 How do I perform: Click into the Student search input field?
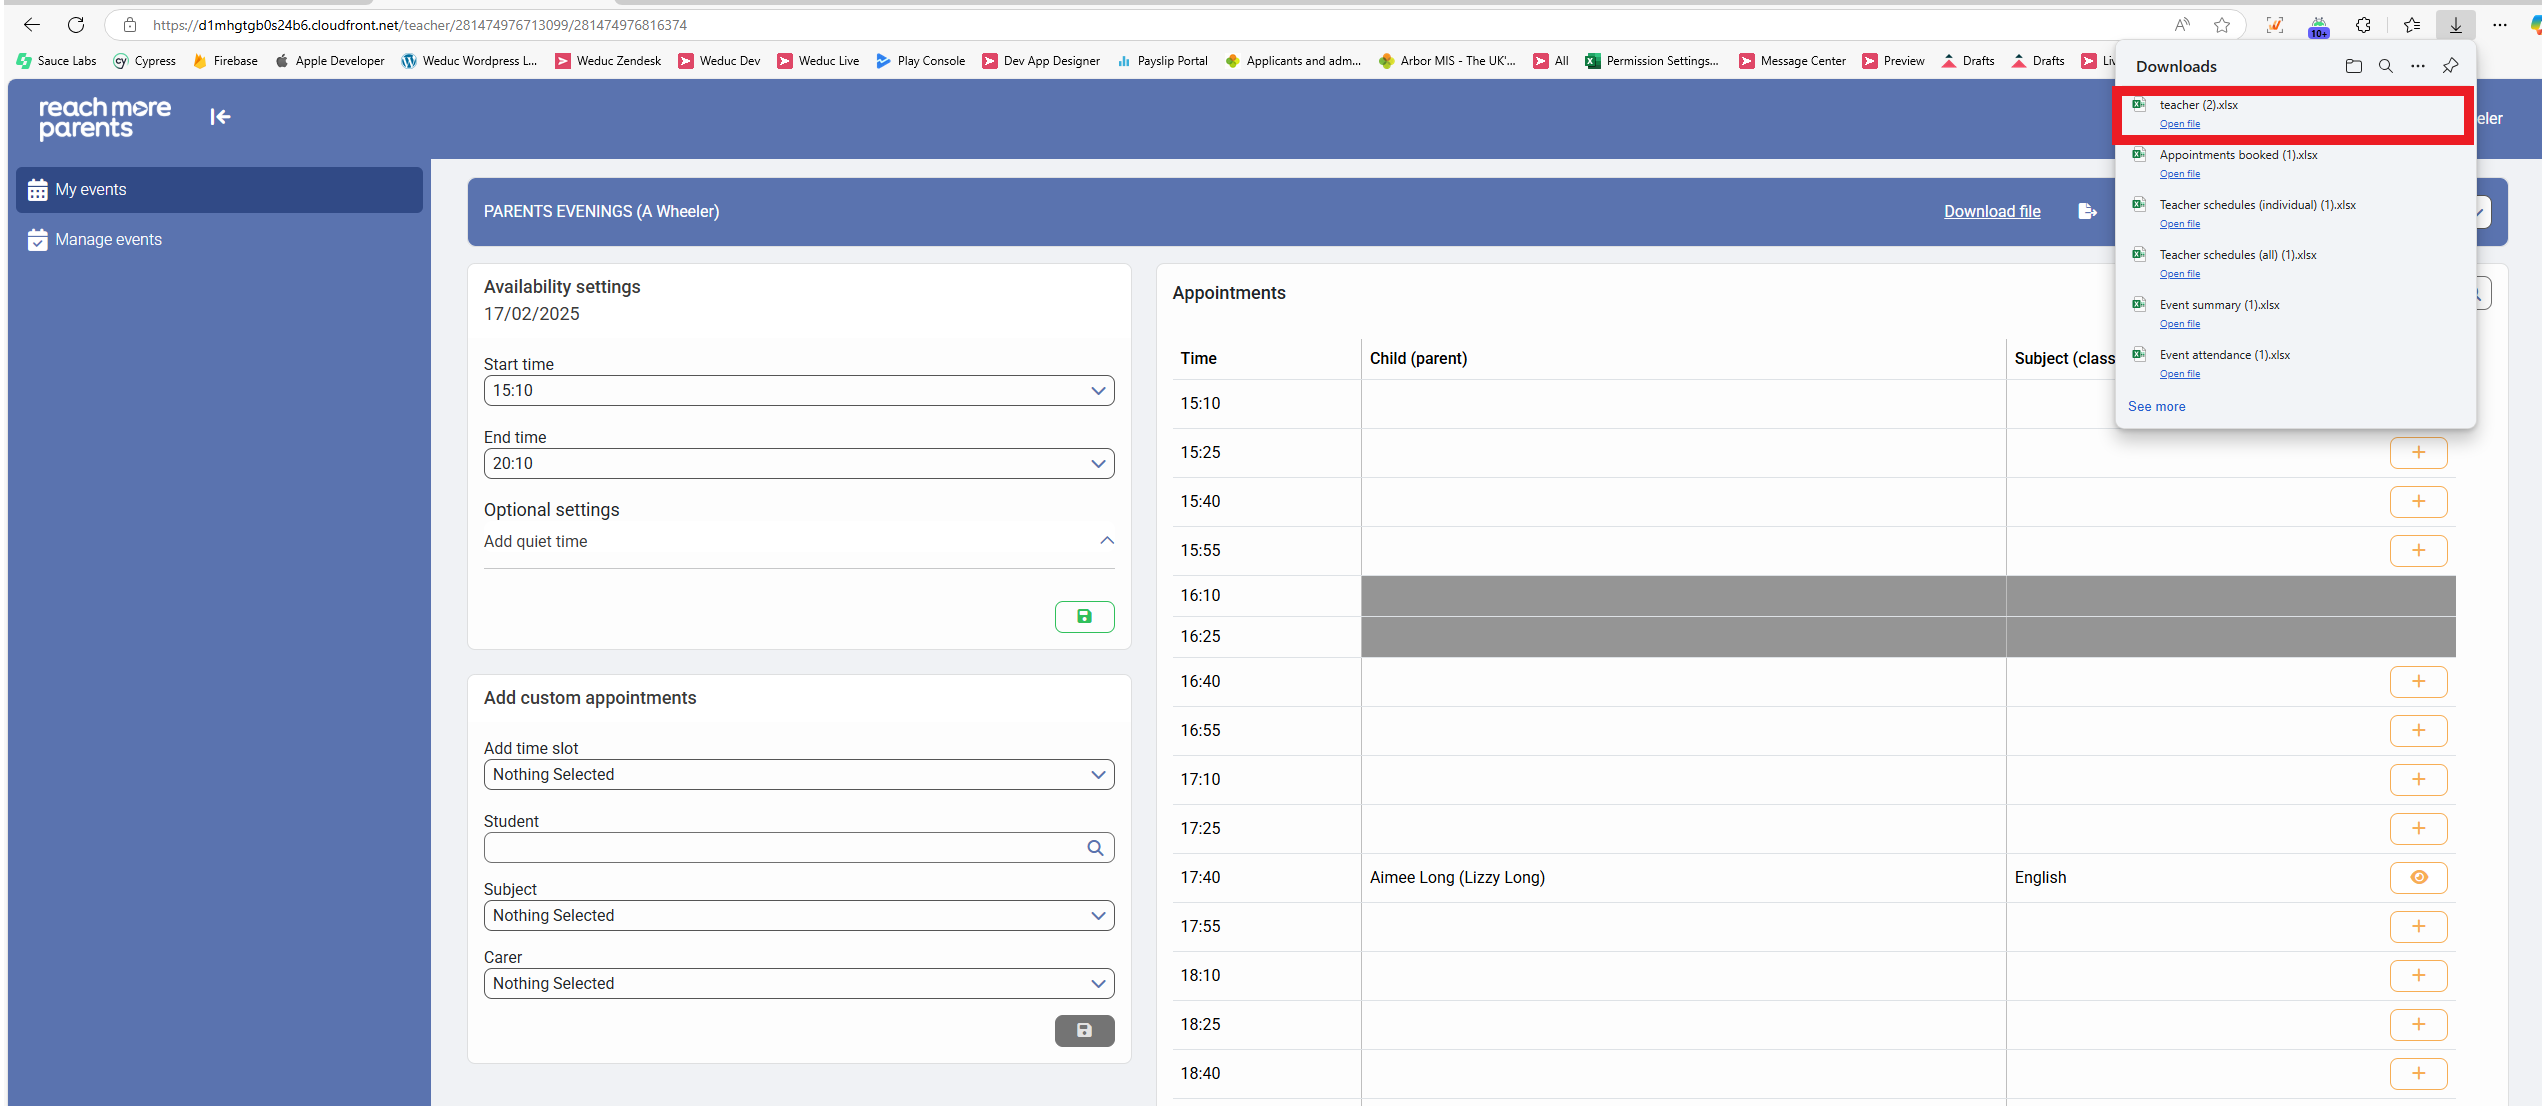click(780, 848)
